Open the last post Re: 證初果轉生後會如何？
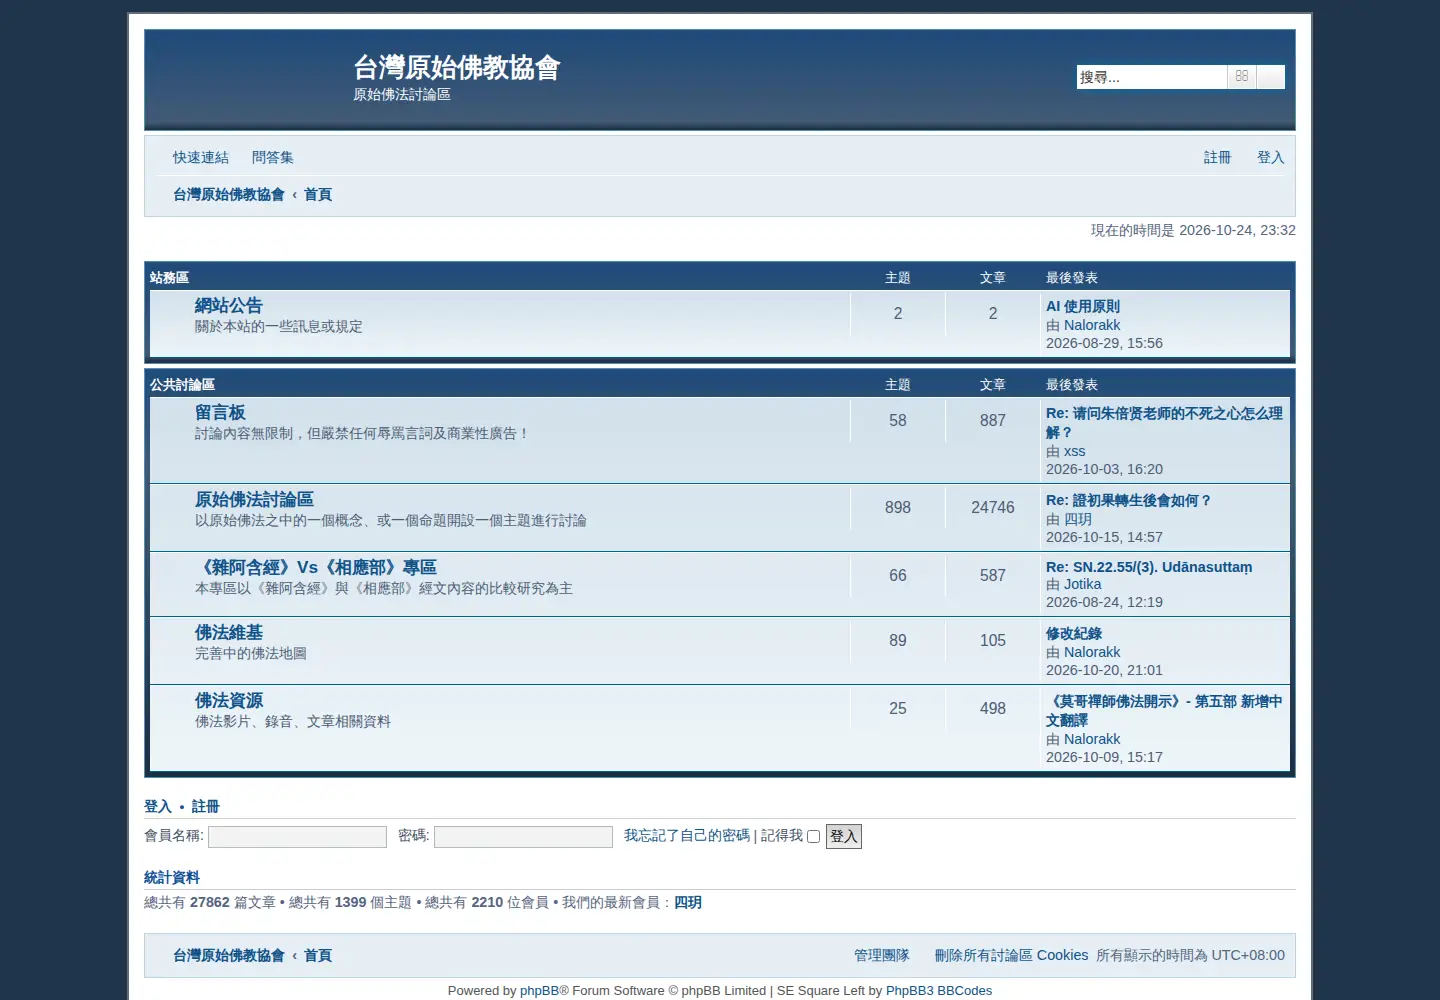 1129,501
